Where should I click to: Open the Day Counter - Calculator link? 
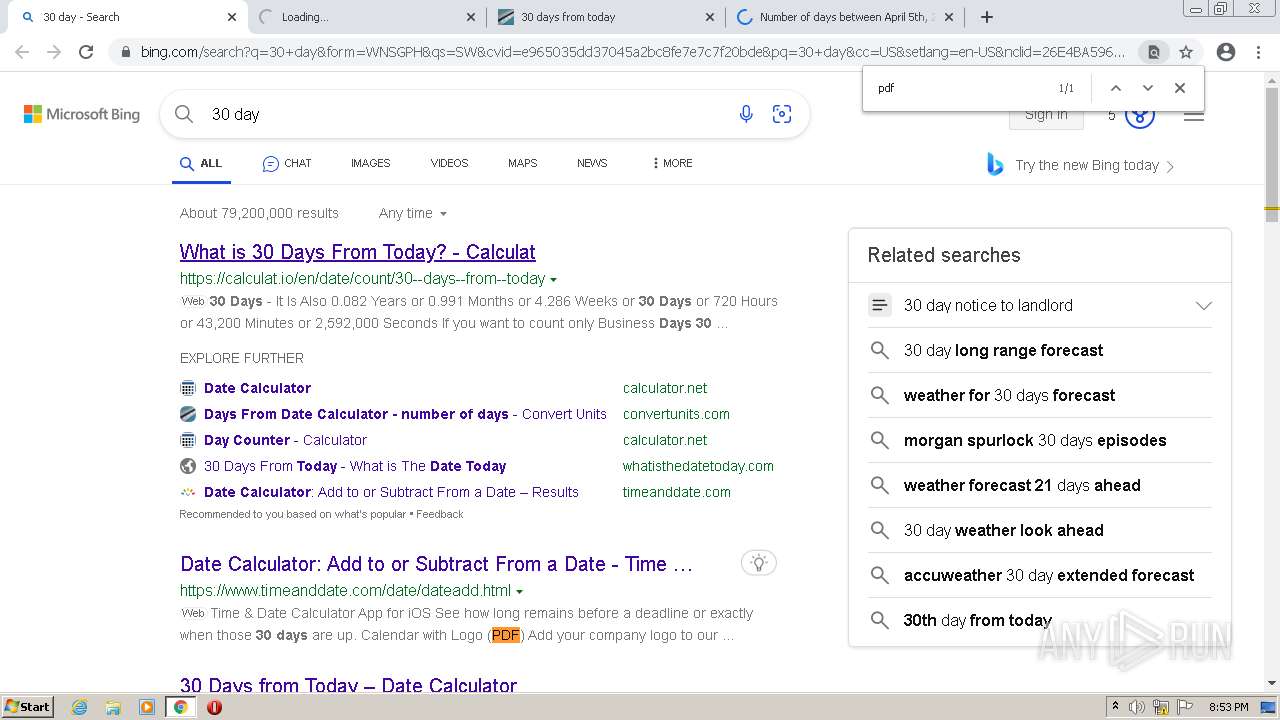pos(285,440)
